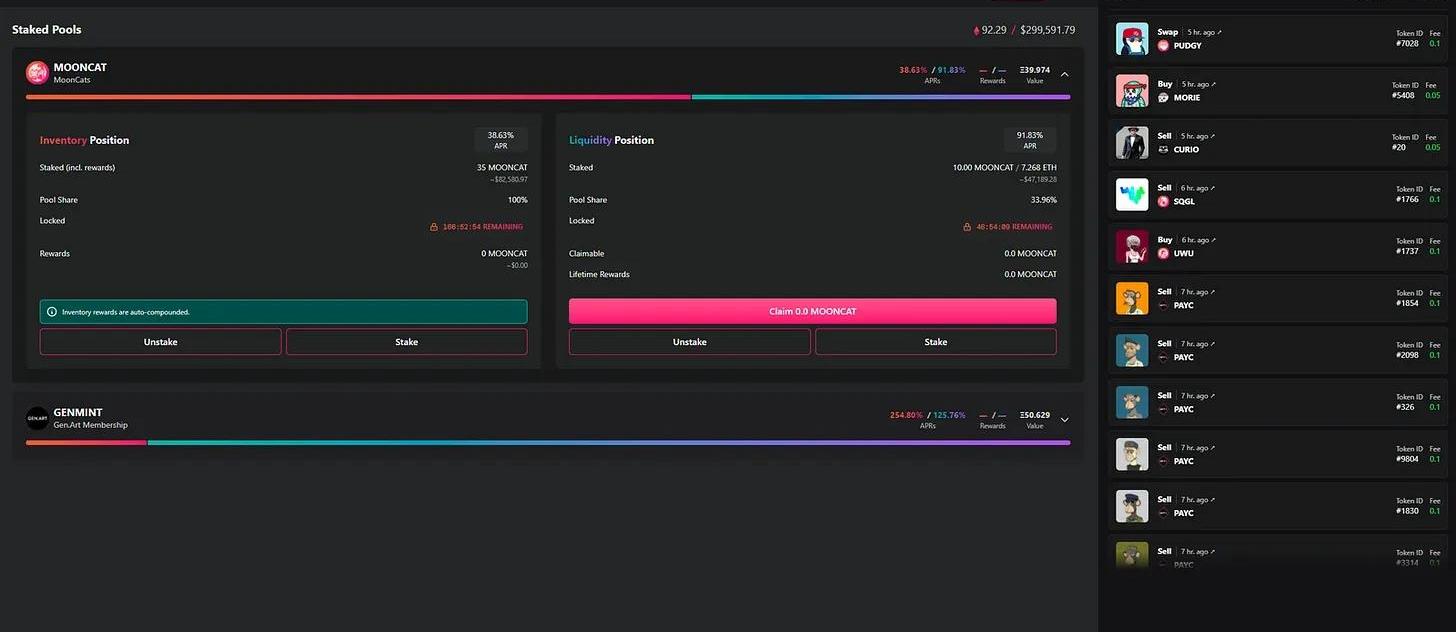The width and height of the screenshot is (1456, 632).
Task: Expand the GENMINT staked pool
Action: tap(1064, 420)
